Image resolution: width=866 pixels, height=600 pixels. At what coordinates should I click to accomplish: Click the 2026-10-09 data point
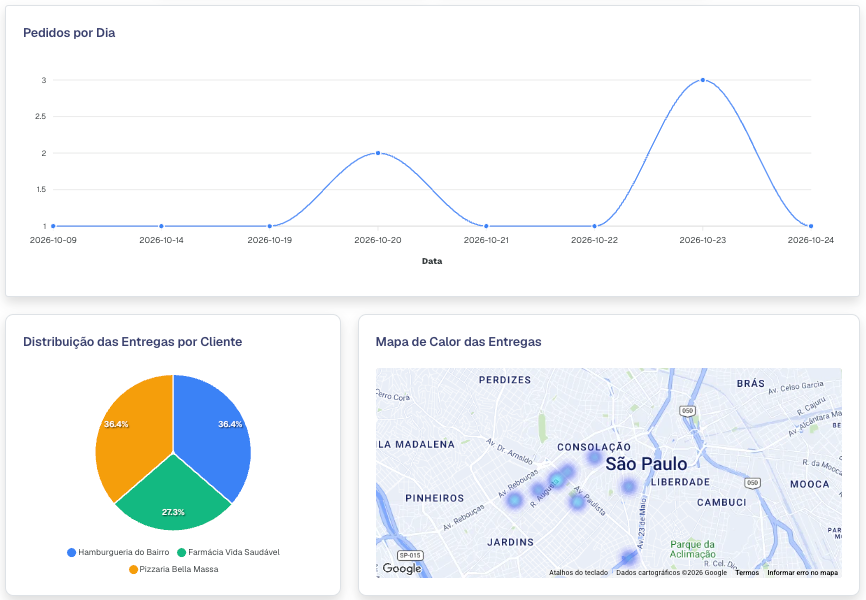[53, 226]
